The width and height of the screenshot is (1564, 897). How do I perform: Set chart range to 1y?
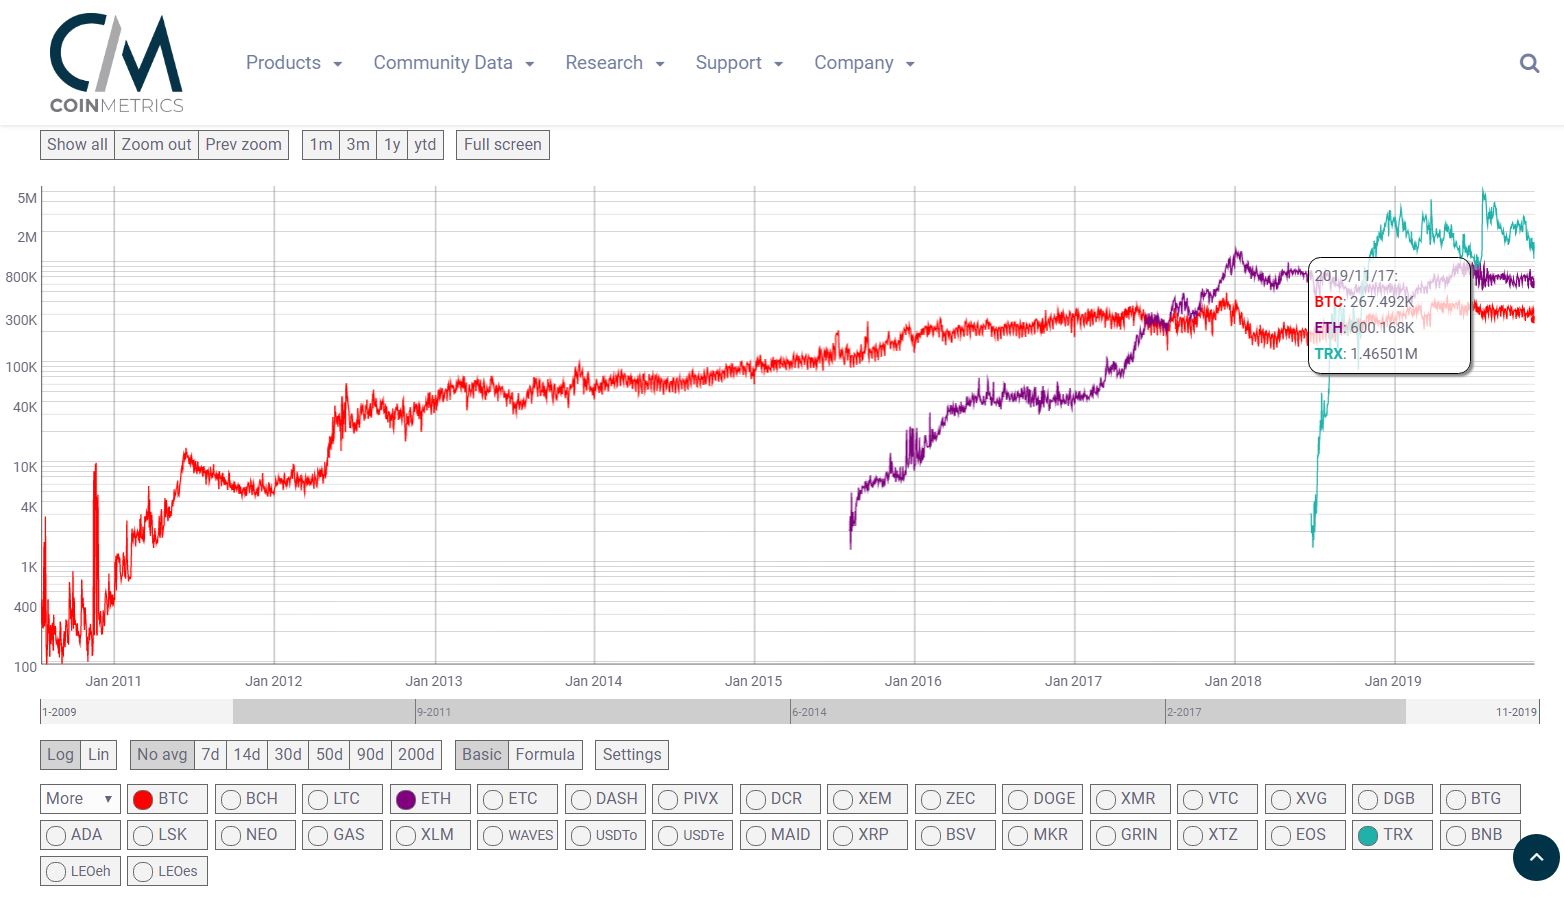click(x=392, y=144)
